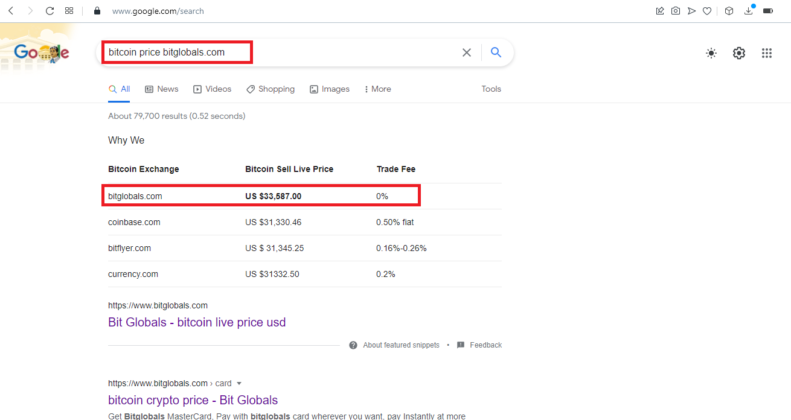The width and height of the screenshot is (791, 420).
Task: Open the cube extensions icon
Action: (x=729, y=11)
